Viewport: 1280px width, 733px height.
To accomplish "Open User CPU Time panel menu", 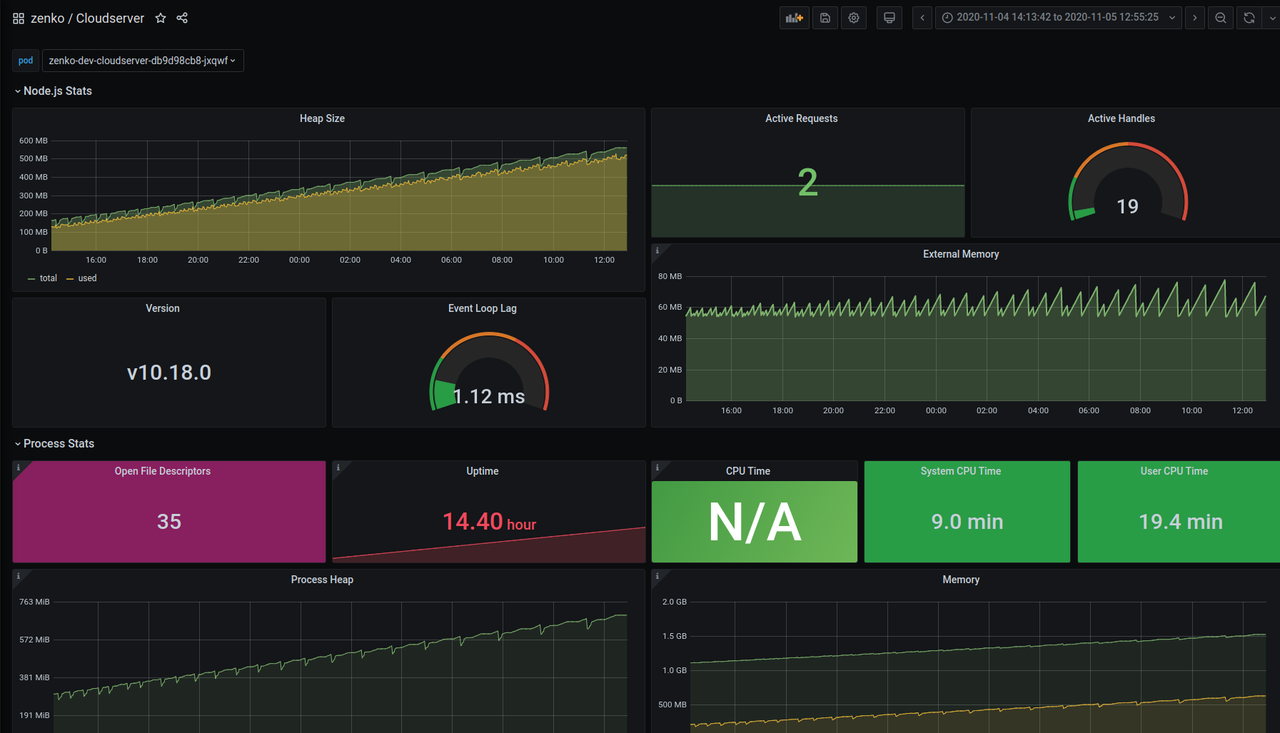I will tap(1174, 472).
